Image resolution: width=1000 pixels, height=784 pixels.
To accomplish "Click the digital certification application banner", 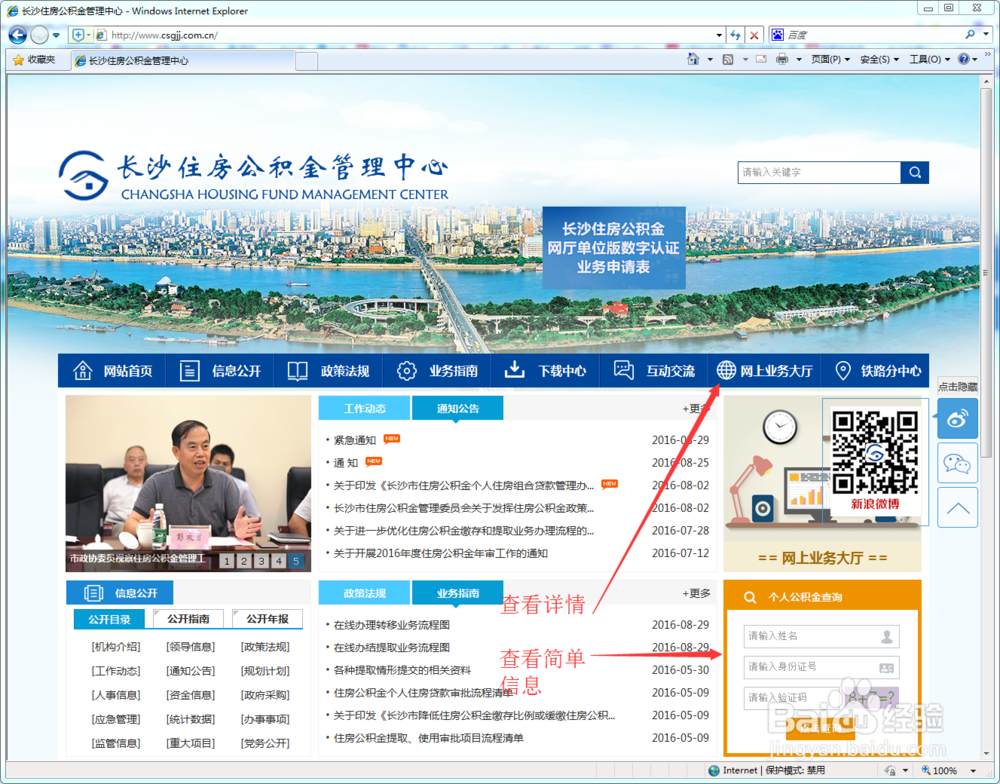I will click(x=614, y=248).
